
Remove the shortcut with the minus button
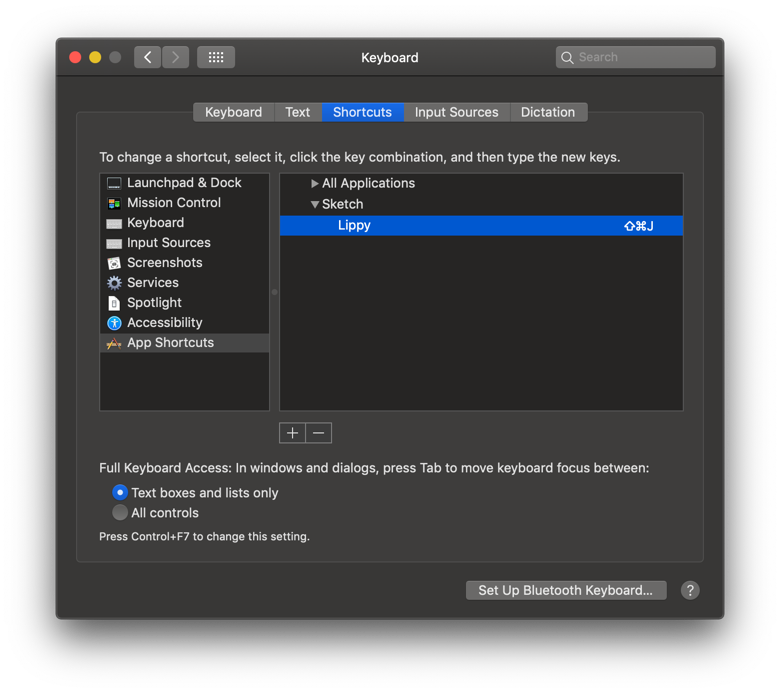318,433
